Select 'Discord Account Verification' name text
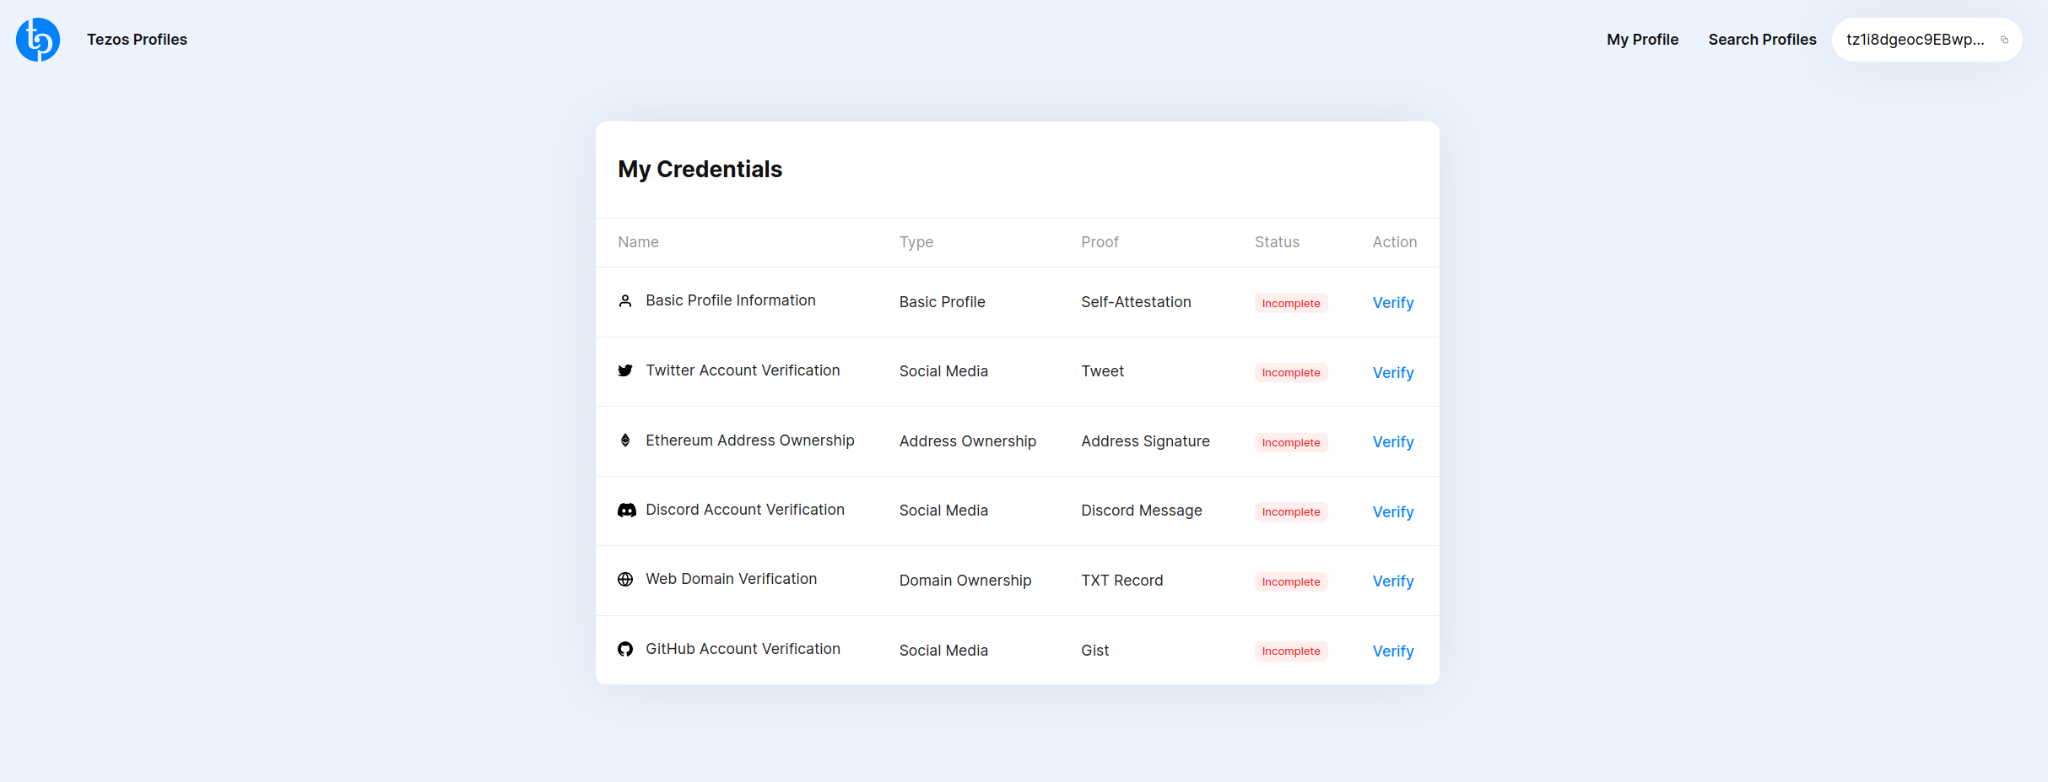 [745, 510]
